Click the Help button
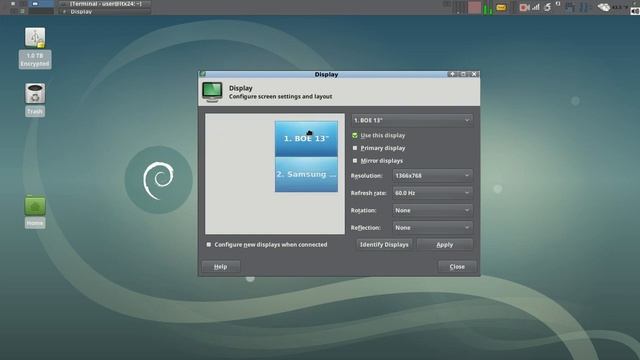The width and height of the screenshot is (640, 360). point(220,267)
